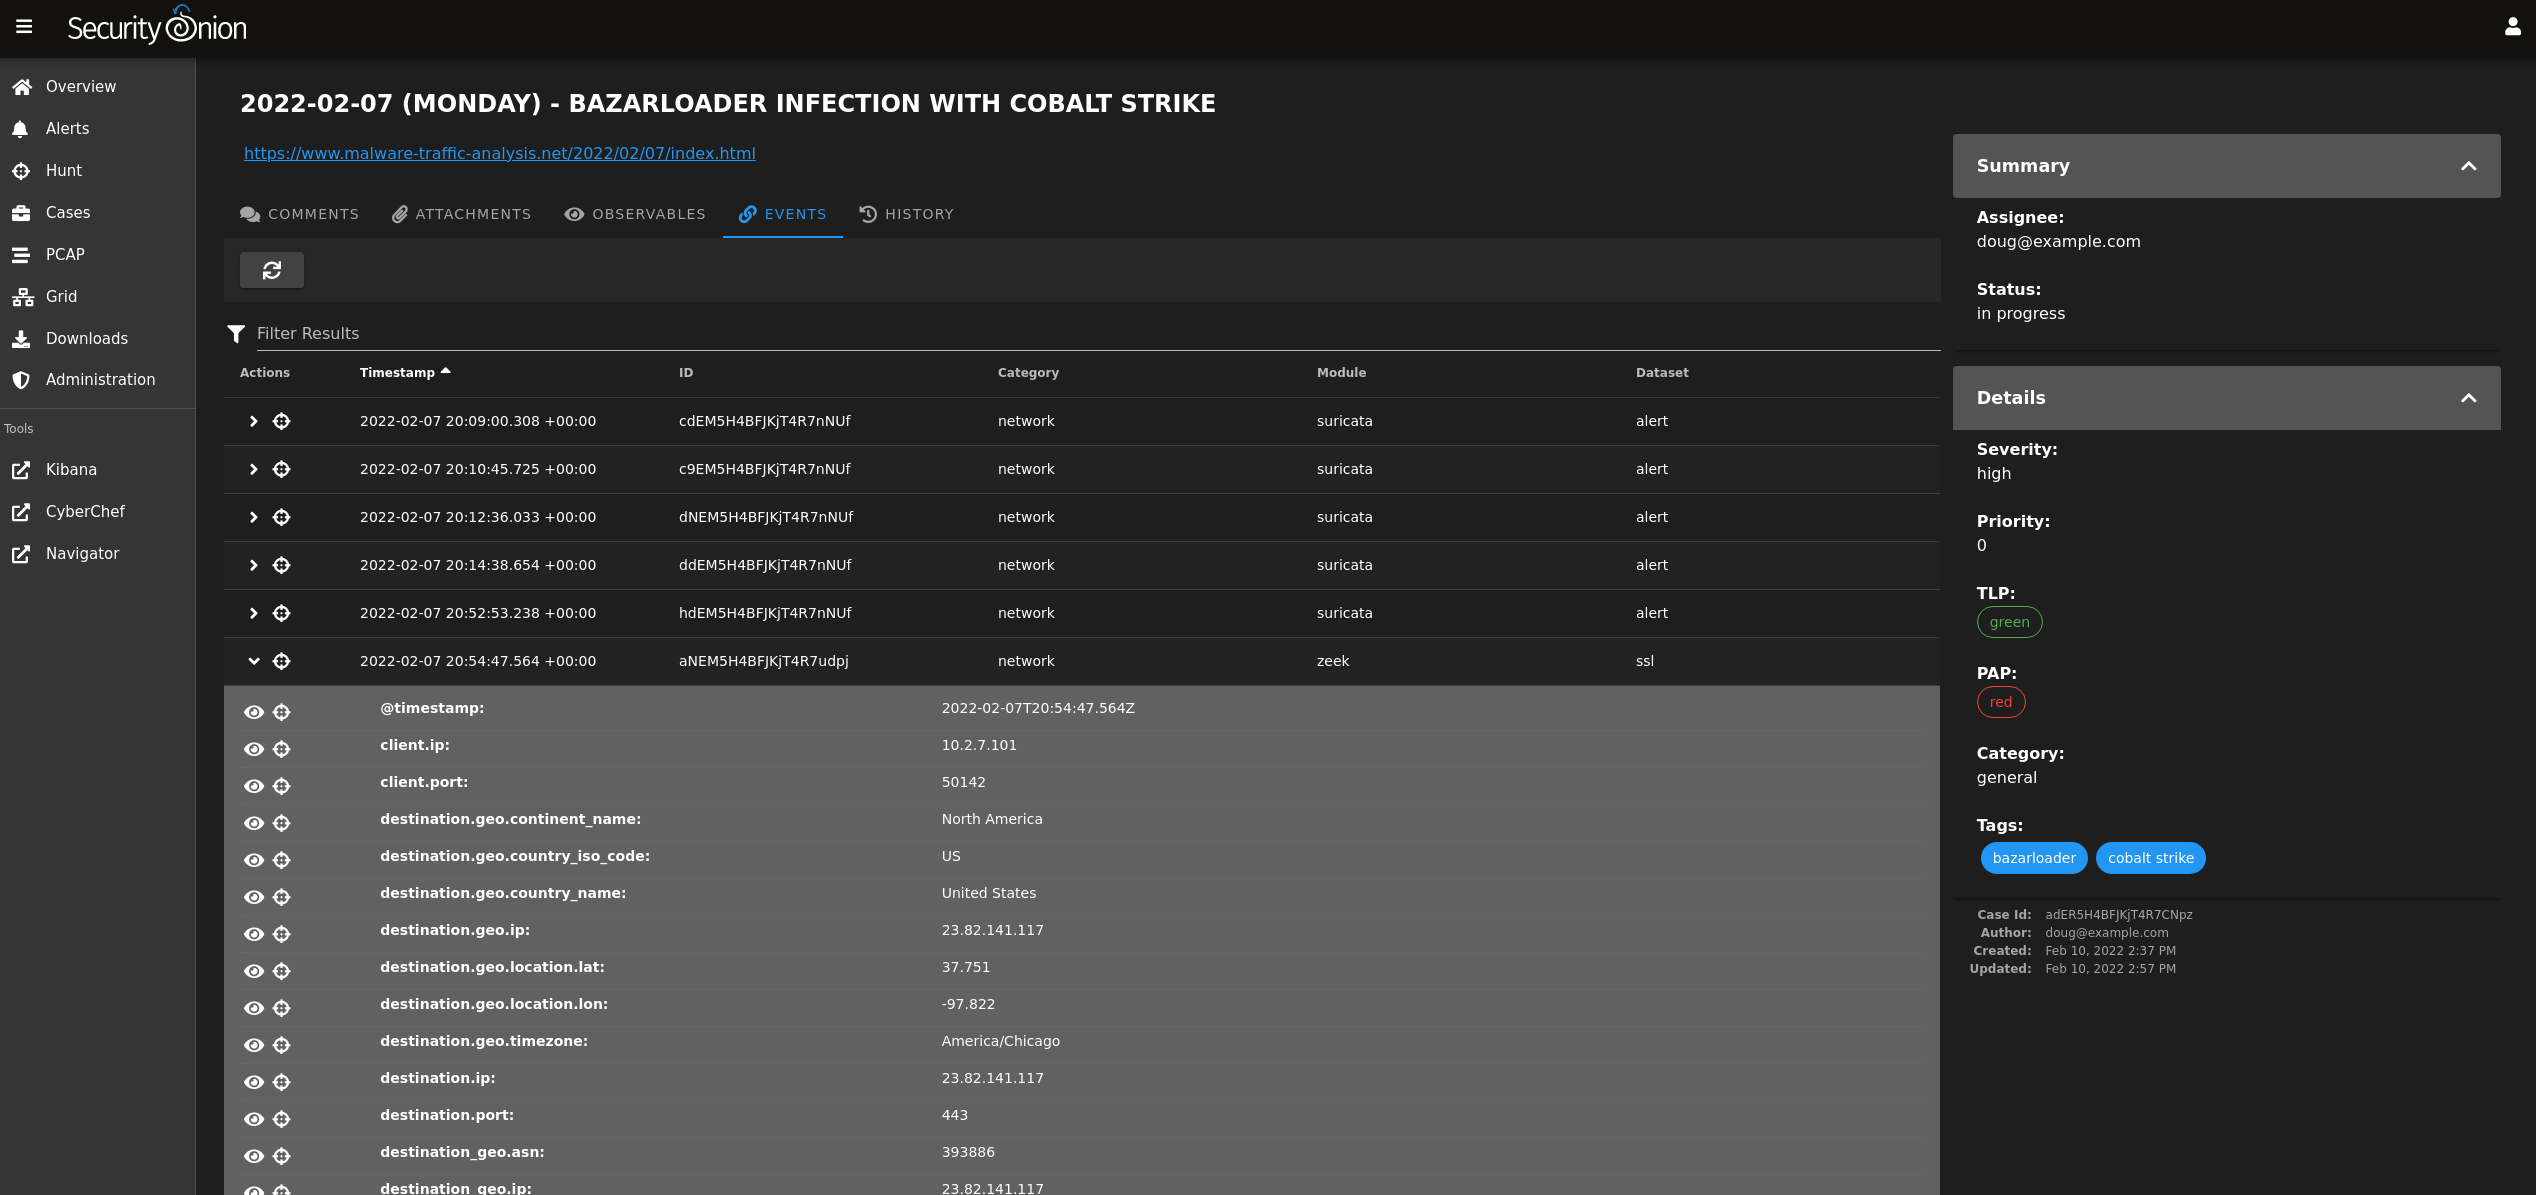Hunt on zeek event aNEM5H4BFJKjT4R7udpj
Image resolution: width=2536 pixels, height=1195 pixels.
pyautogui.click(x=282, y=662)
